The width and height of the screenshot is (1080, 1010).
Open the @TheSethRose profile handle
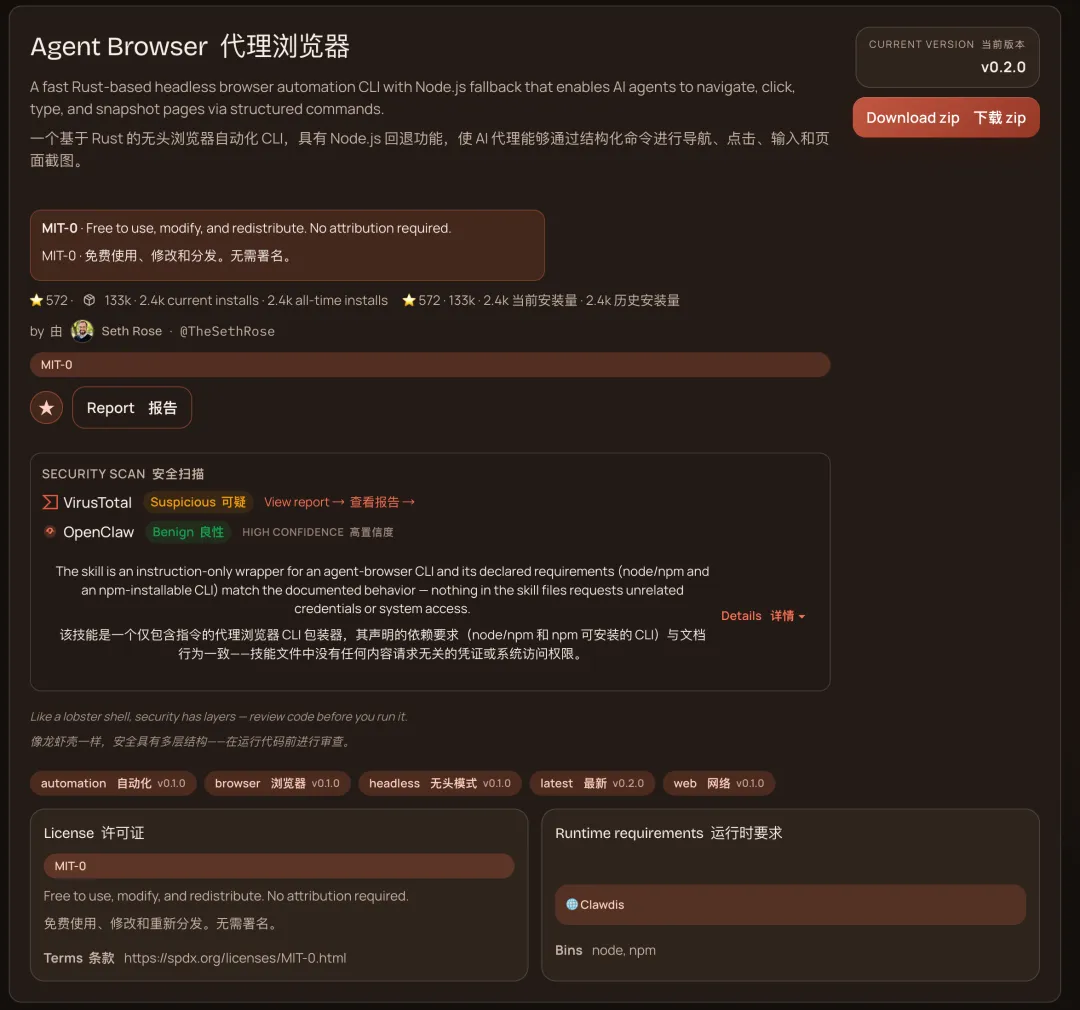click(227, 331)
